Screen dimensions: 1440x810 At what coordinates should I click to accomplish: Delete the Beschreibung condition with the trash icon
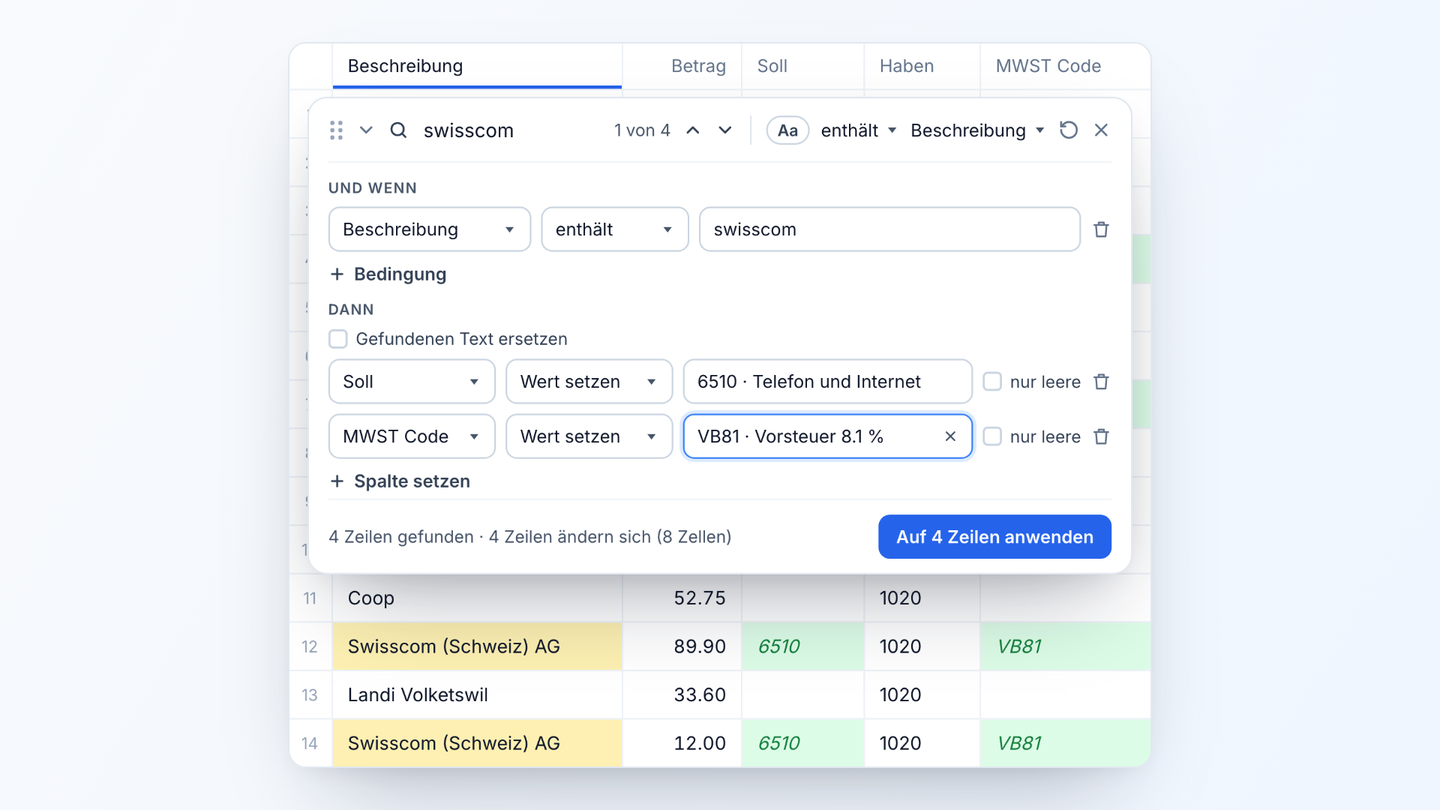pyautogui.click(x=1101, y=229)
